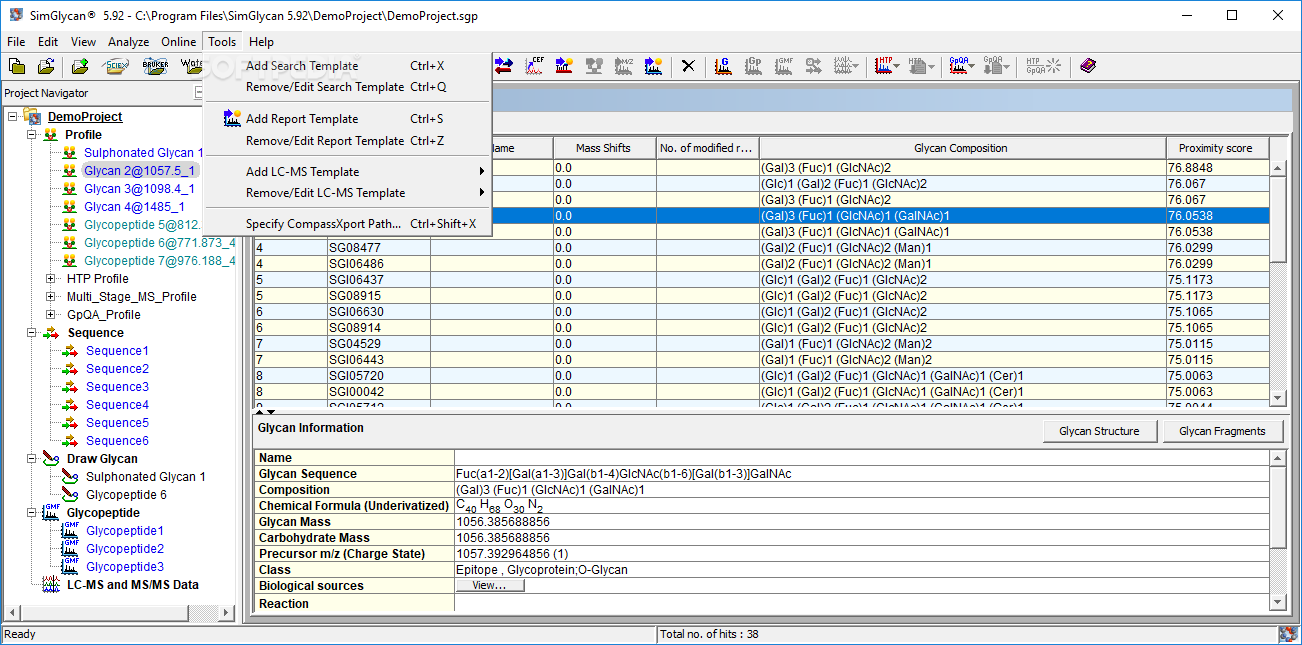This screenshot has height=645, width=1302.
Task: Collapse the DemoProject root node
Action: 13,117
